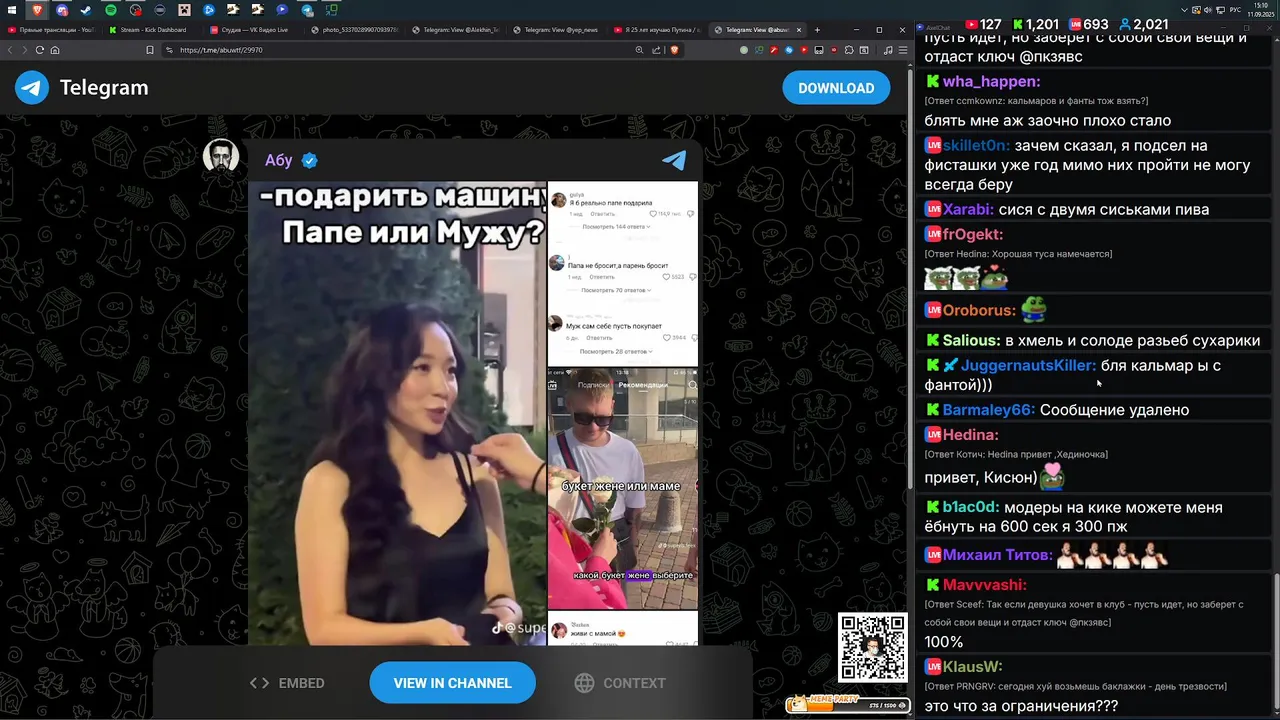
Task: Go back in browser history
Action: click(x=10, y=50)
